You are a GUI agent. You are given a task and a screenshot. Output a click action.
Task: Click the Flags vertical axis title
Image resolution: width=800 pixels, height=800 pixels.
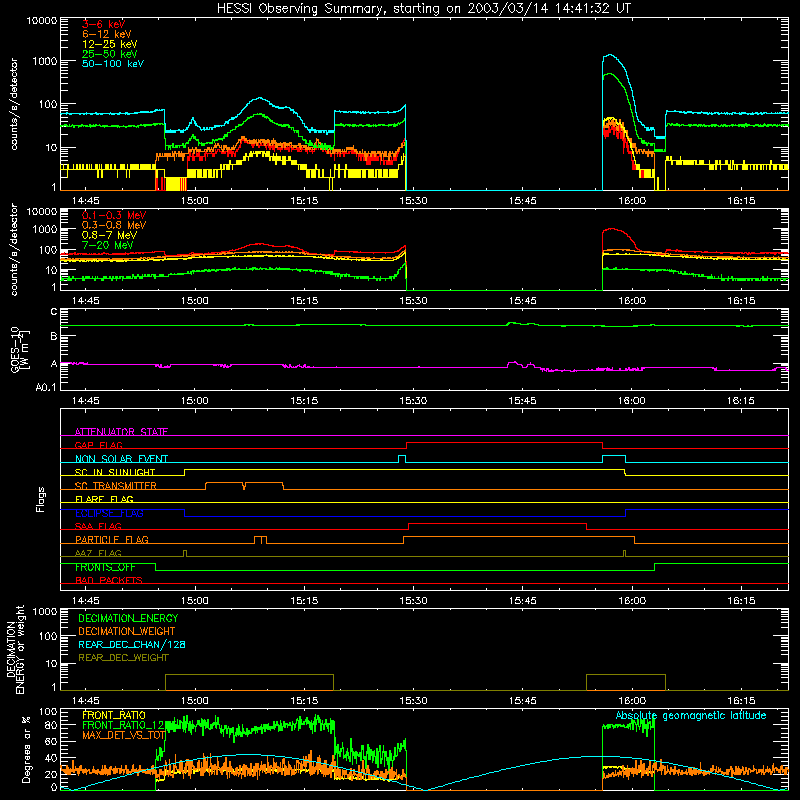pos(41,499)
